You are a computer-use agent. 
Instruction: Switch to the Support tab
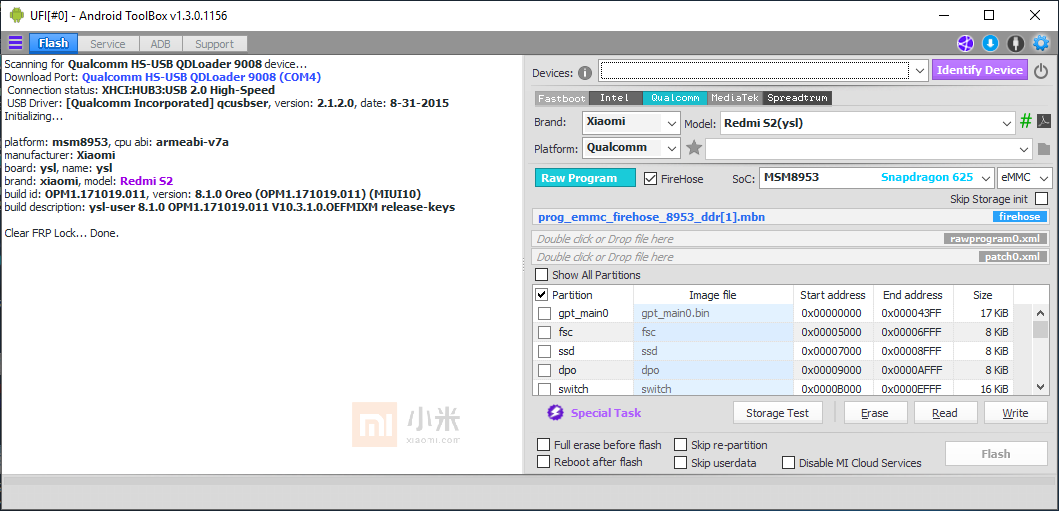214,44
